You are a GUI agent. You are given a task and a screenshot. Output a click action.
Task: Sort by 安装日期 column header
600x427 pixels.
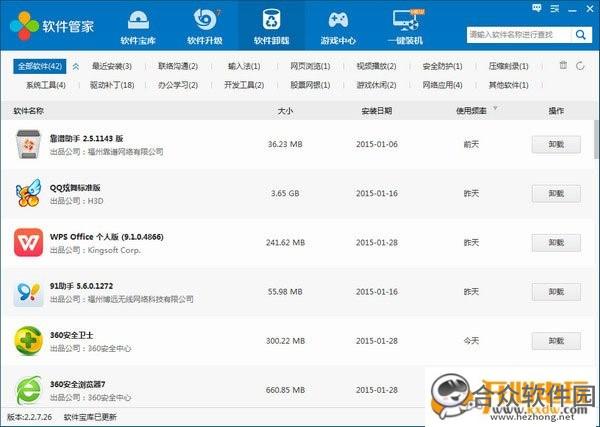(x=377, y=111)
